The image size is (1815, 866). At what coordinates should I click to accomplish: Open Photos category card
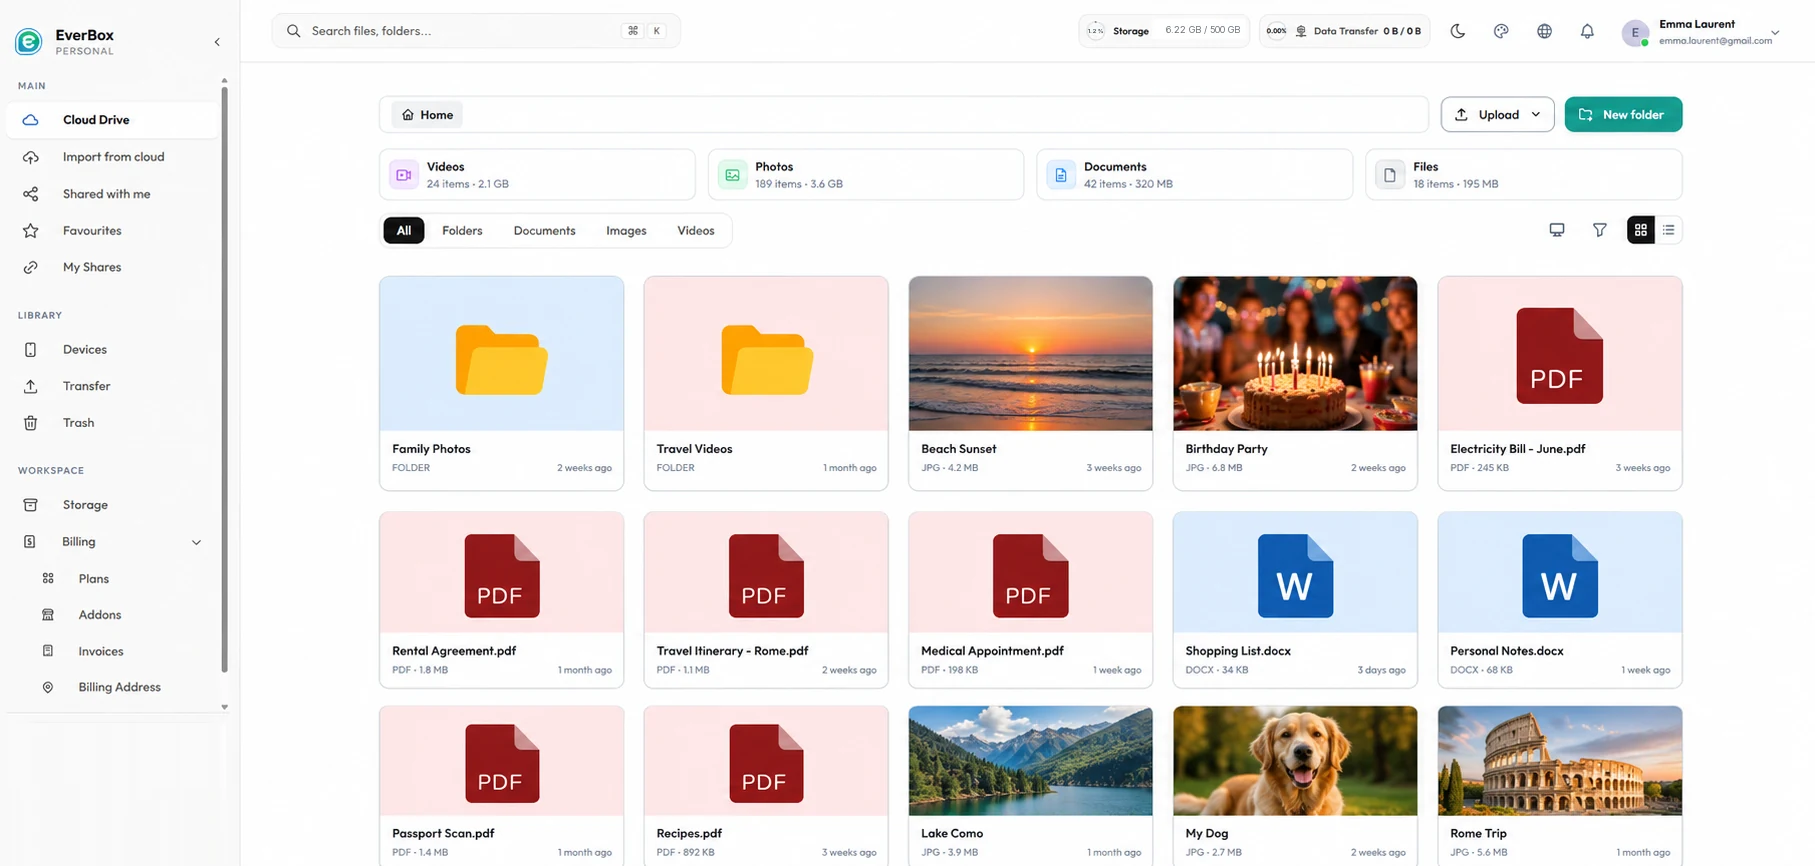tap(866, 175)
